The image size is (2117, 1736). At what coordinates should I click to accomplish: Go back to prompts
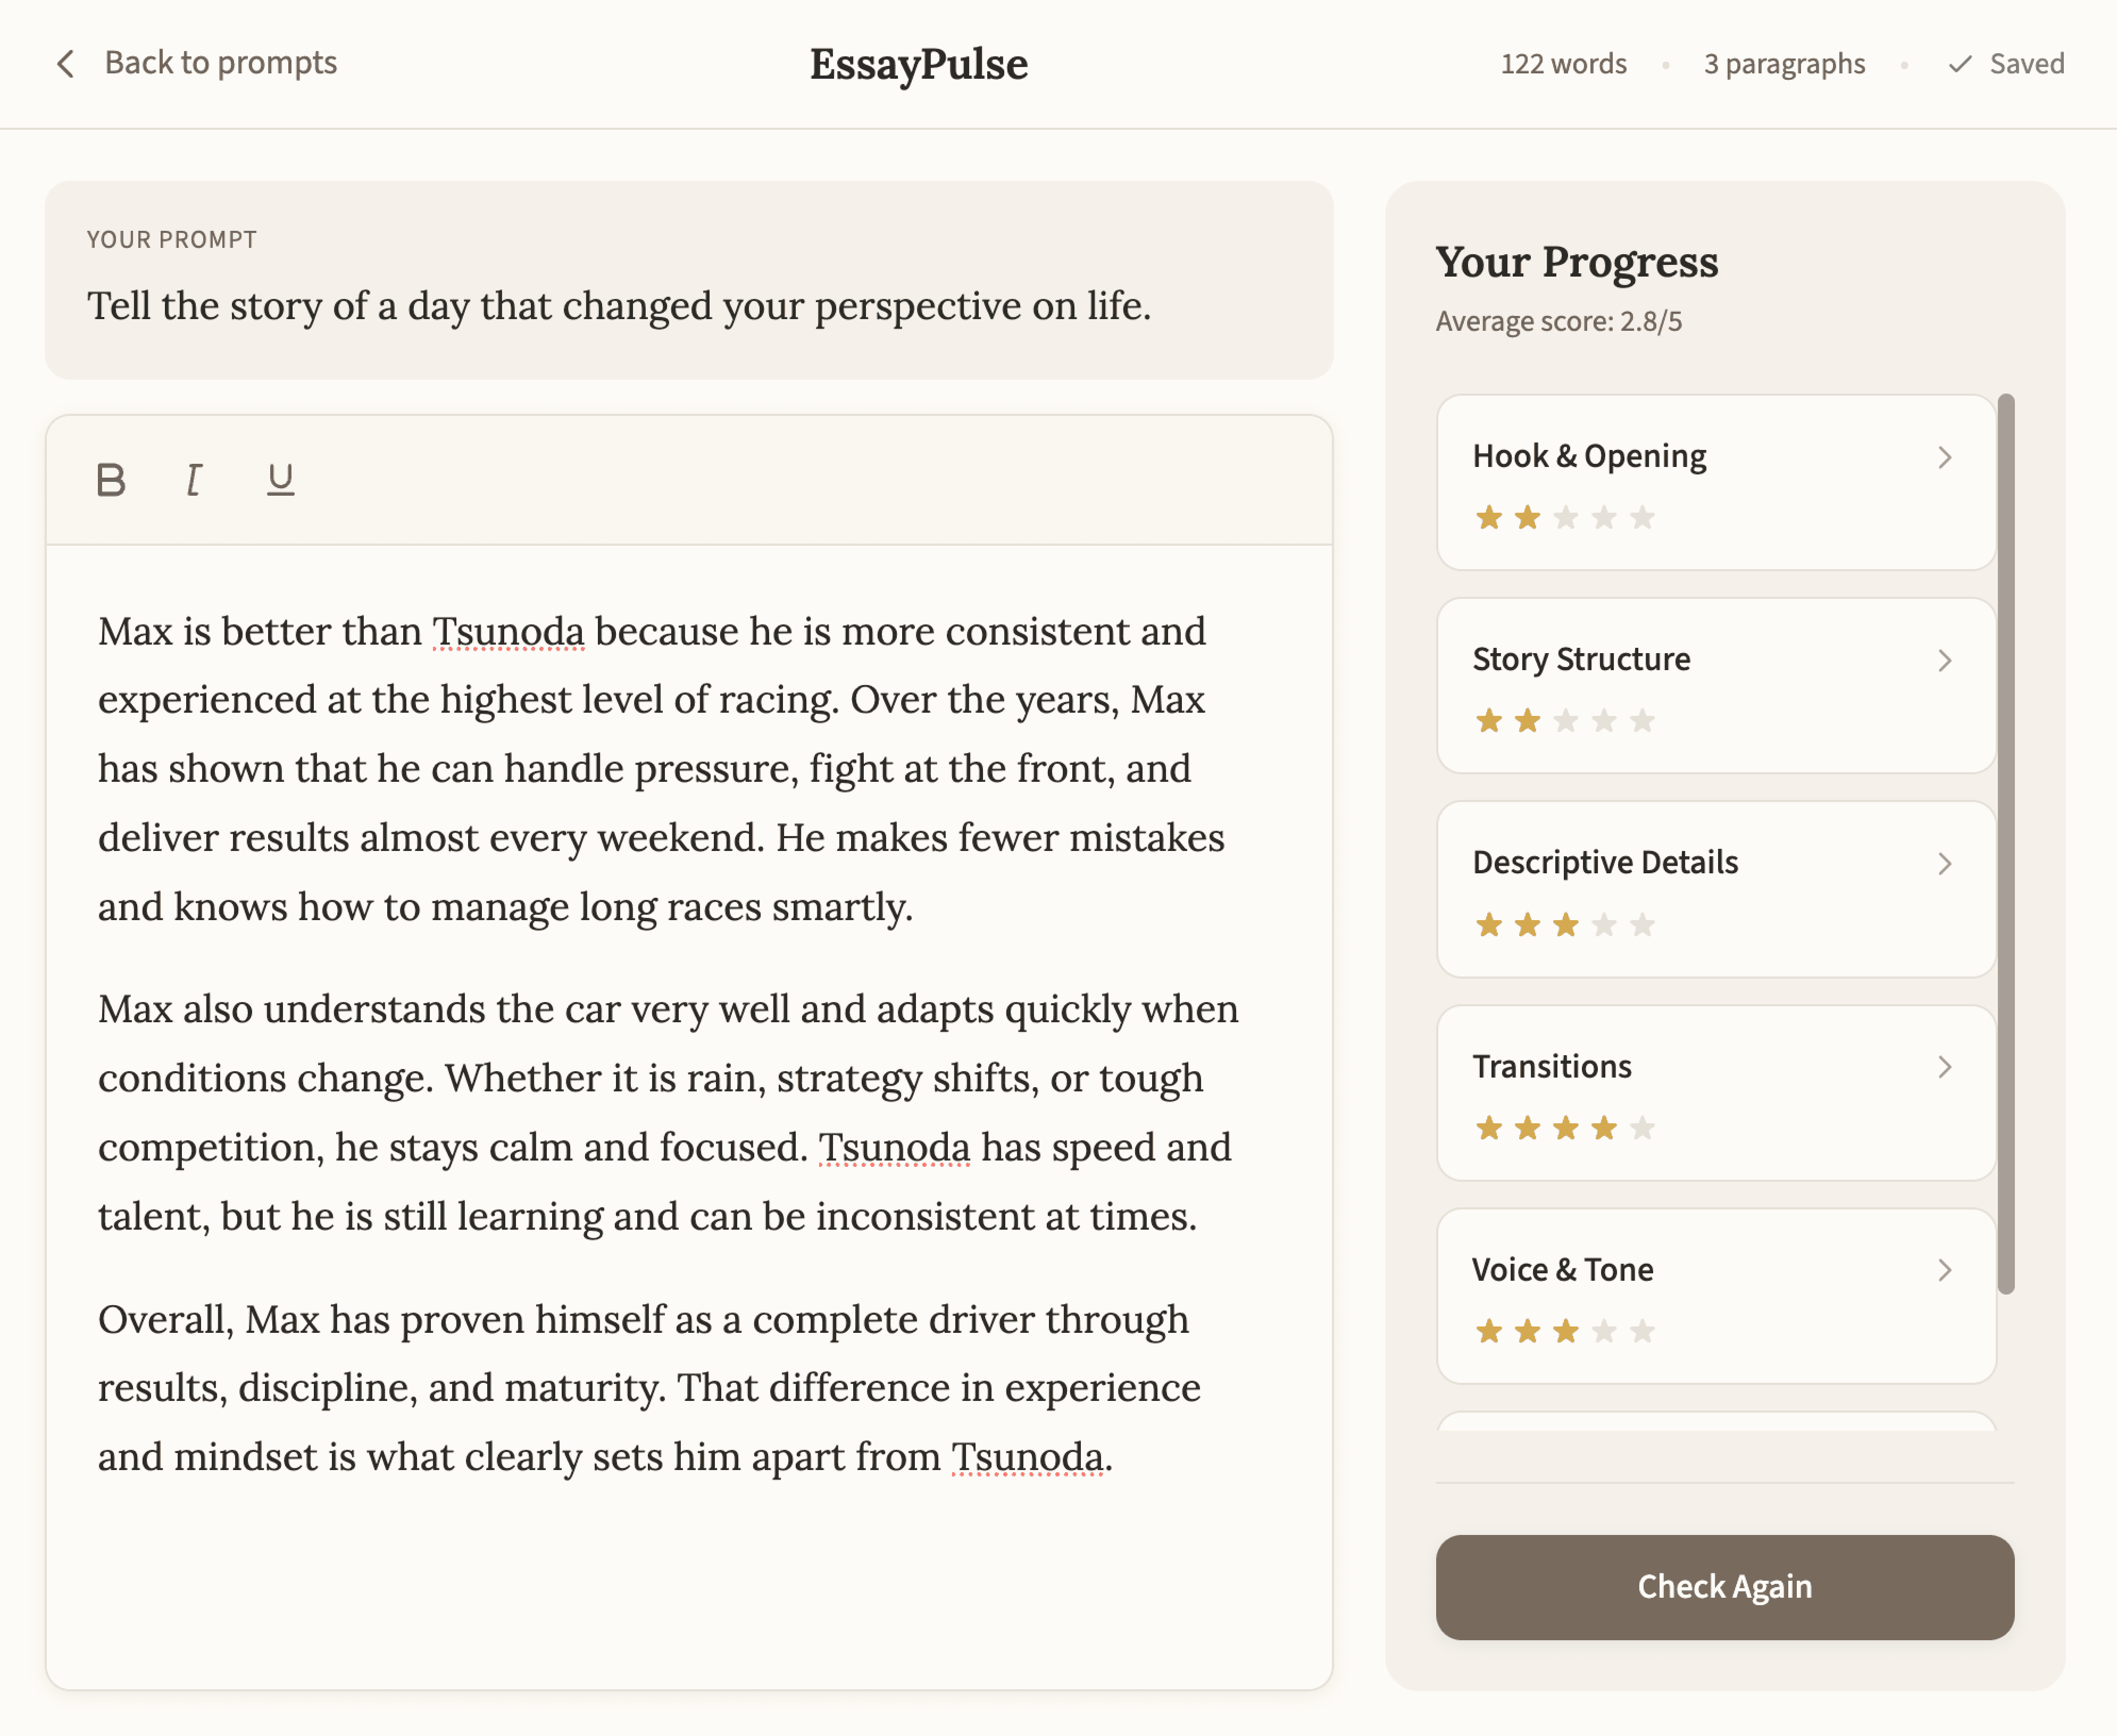point(220,63)
